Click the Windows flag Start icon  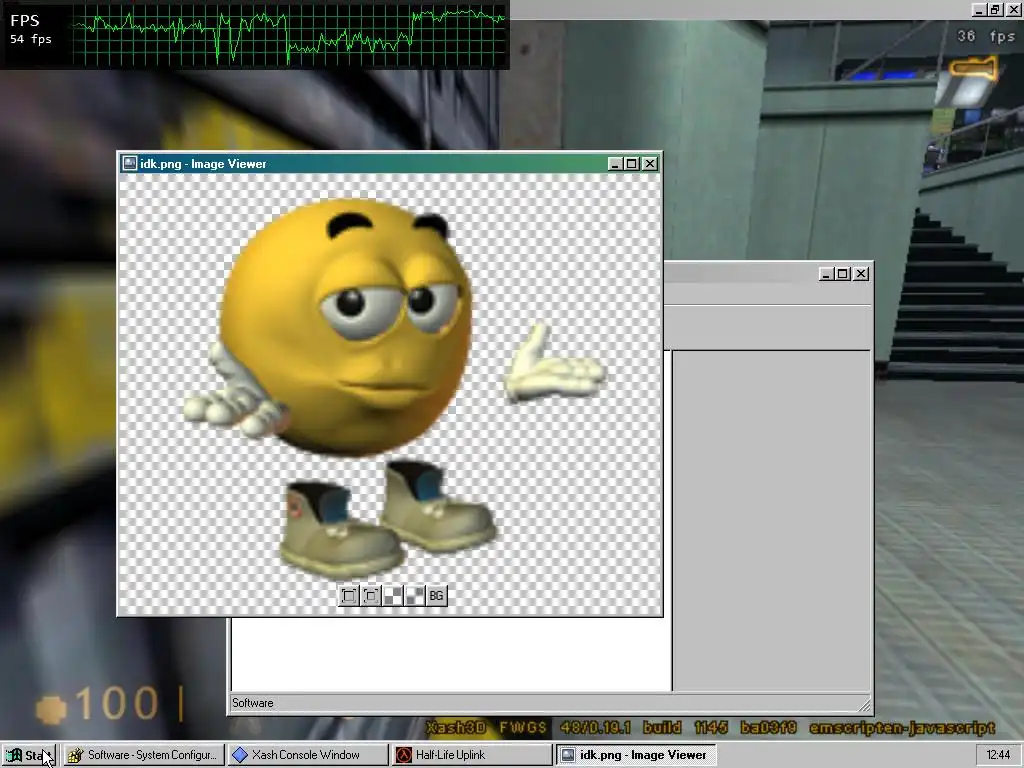14,755
